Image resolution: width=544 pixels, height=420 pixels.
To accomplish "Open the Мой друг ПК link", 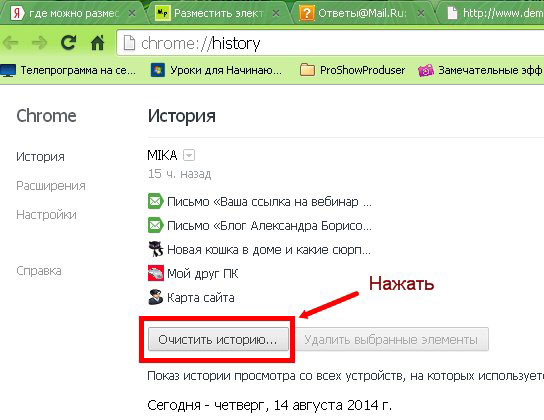I will tap(203, 274).
